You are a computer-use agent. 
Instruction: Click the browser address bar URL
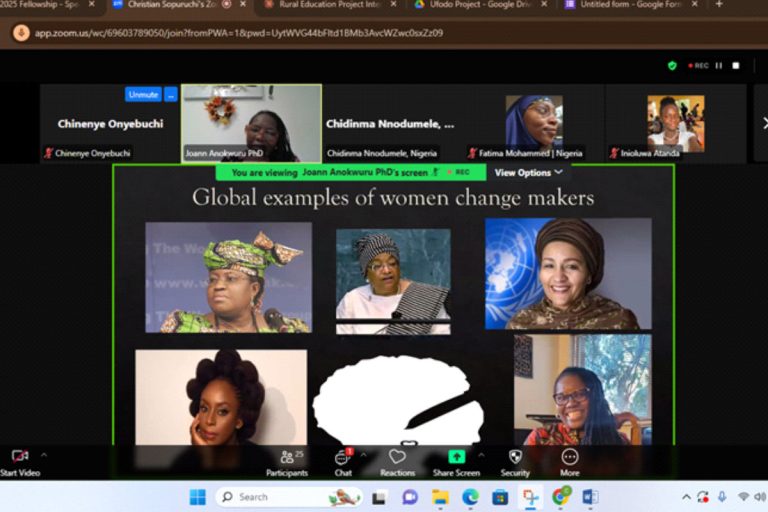coord(240,33)
